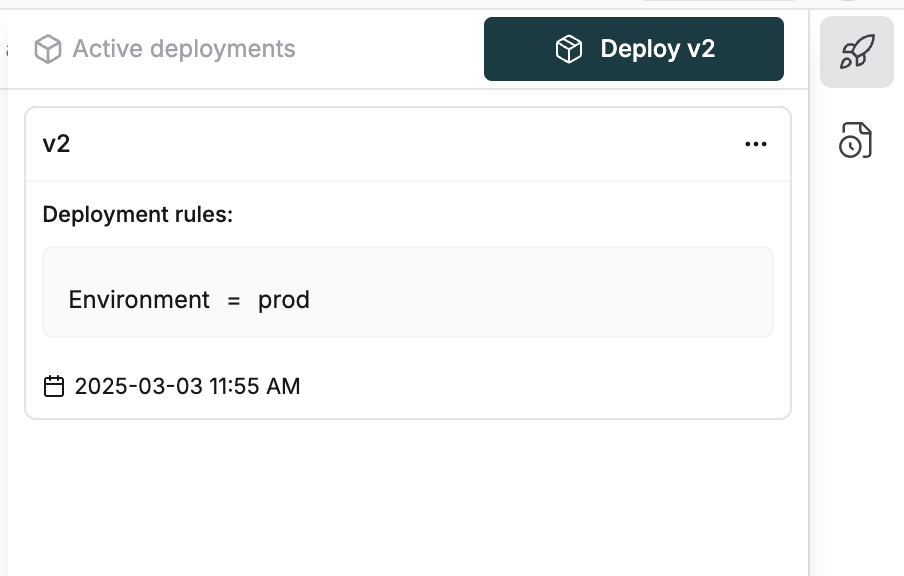Select the 2025-03-03 11:55 AM timestamp
The width and height of the screenshot is (904, 576).
(187, 386)
